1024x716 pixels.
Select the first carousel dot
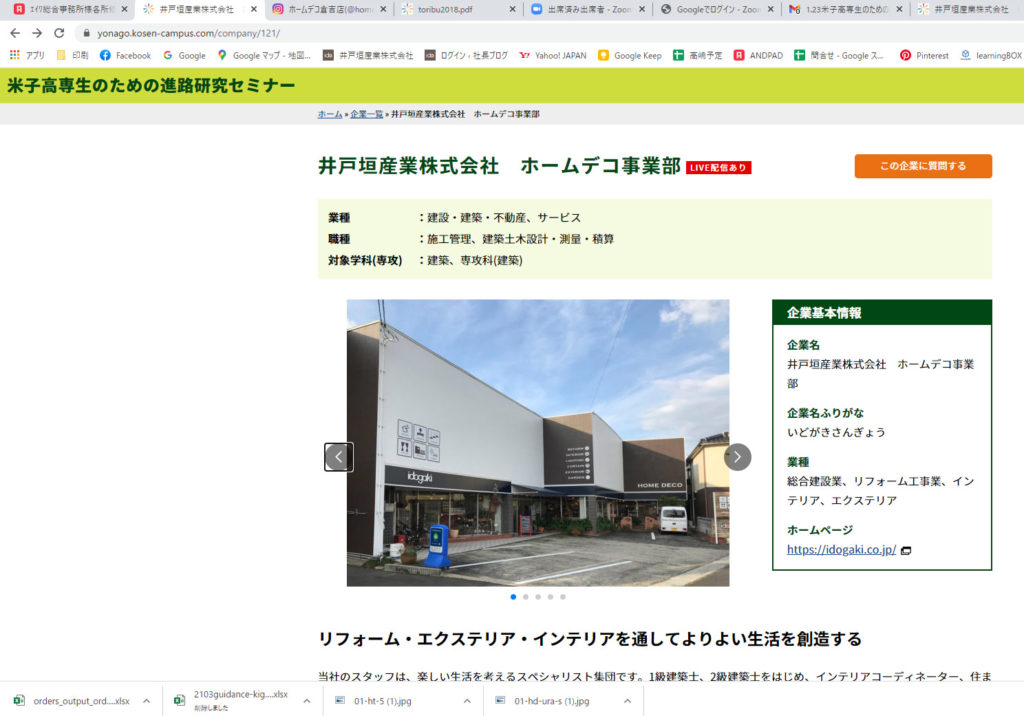(x=513, y=596)
